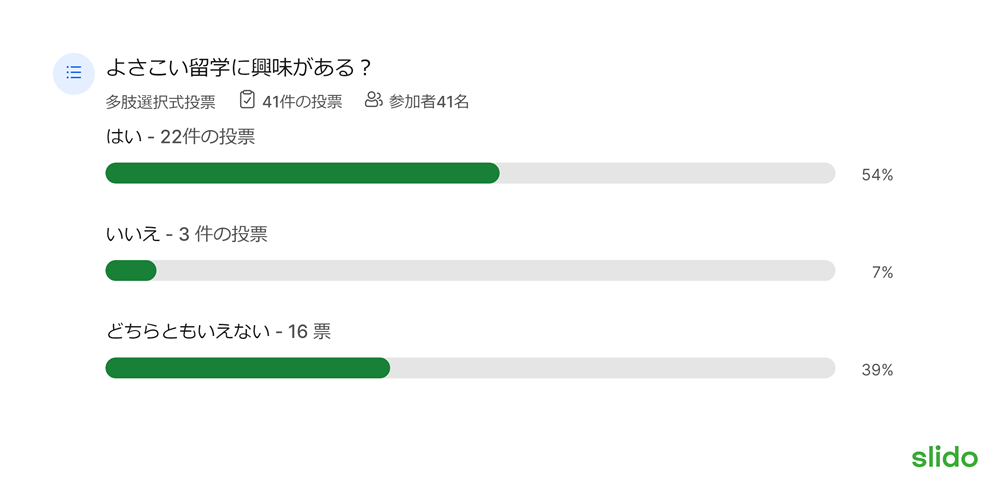
Task: Click the participants people icon
Action: [373, 100]
